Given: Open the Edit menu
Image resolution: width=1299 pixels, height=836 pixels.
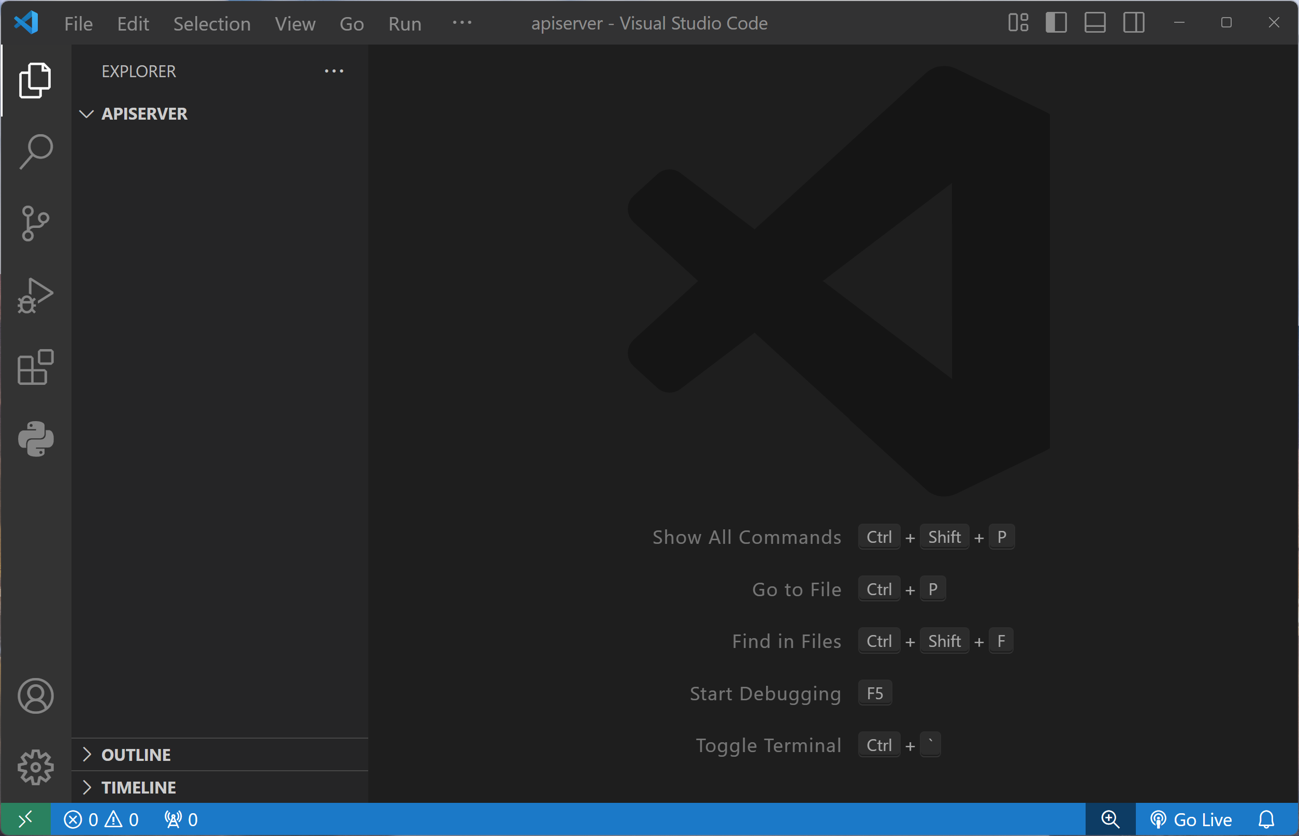Looking at the screenshot, I should point(133,23).
